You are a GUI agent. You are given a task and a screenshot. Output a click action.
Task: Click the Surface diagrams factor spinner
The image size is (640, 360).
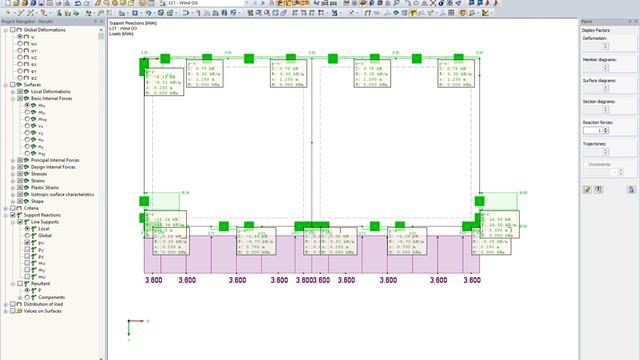pos(606,88)
